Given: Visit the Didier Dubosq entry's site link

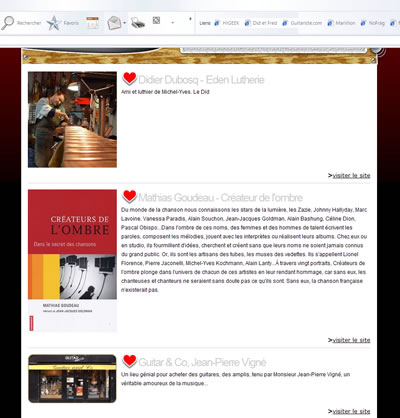Looking at the screenshot, I should point(351,175).
